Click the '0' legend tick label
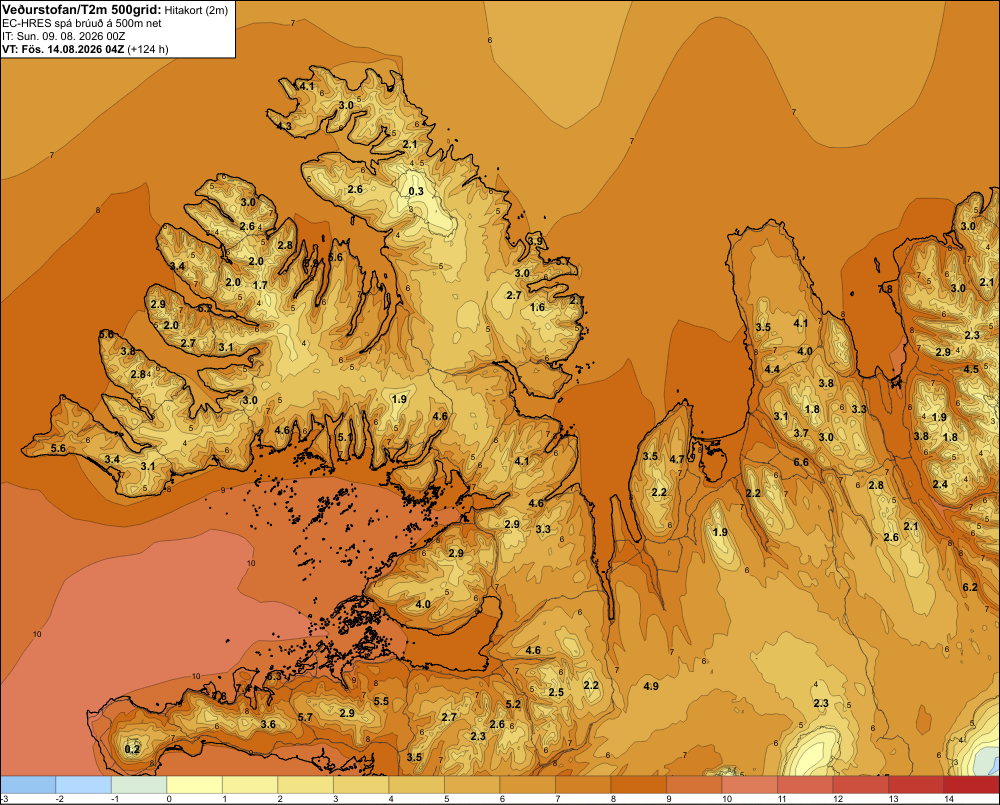The image size is (1000, 805). [x=169, y=799]
